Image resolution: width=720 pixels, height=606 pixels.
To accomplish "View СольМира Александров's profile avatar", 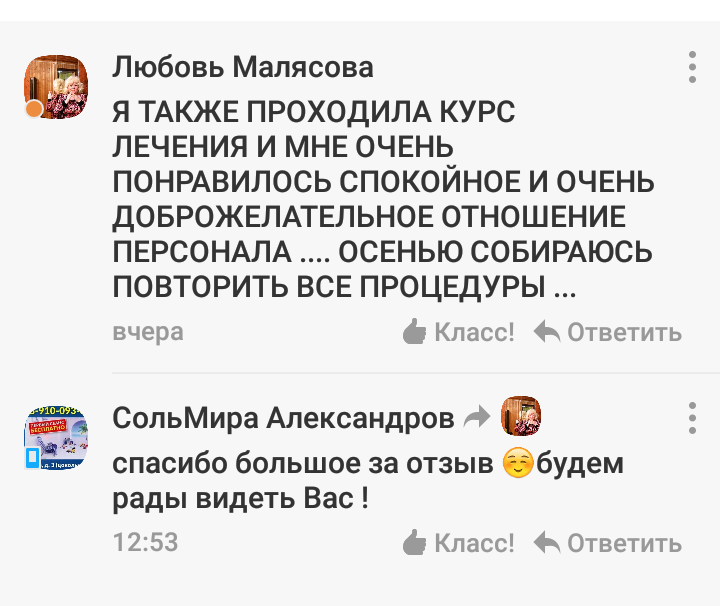I will point(56,438).
